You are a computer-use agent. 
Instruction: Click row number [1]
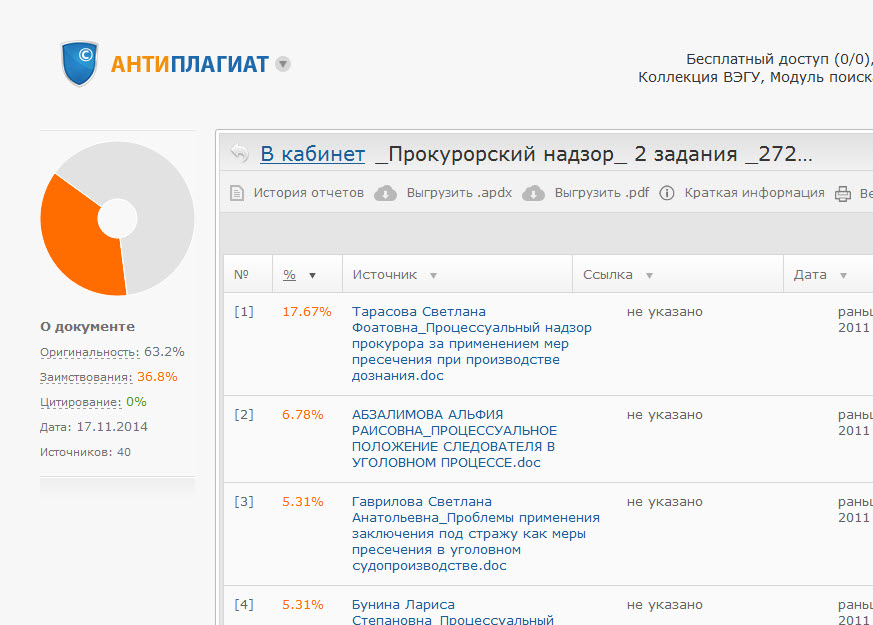pyautogui.click(x=244, y=312)
